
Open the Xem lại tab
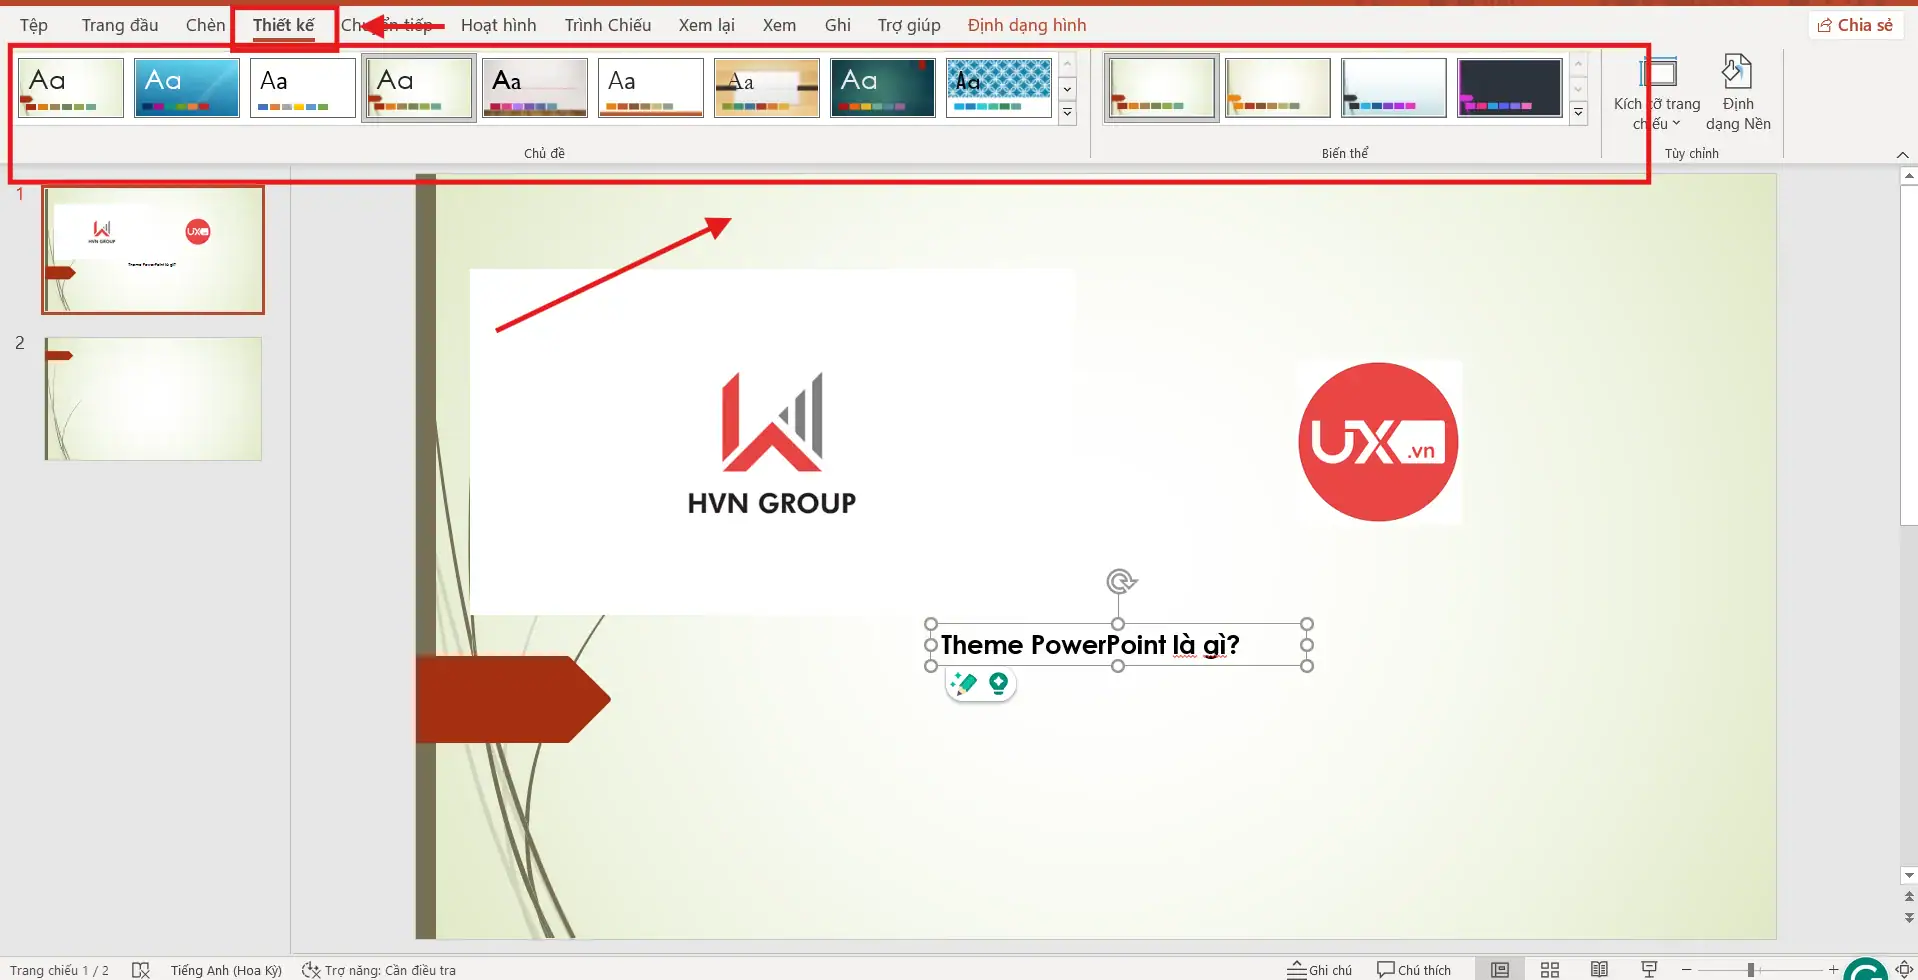click(x=706, y=25)
